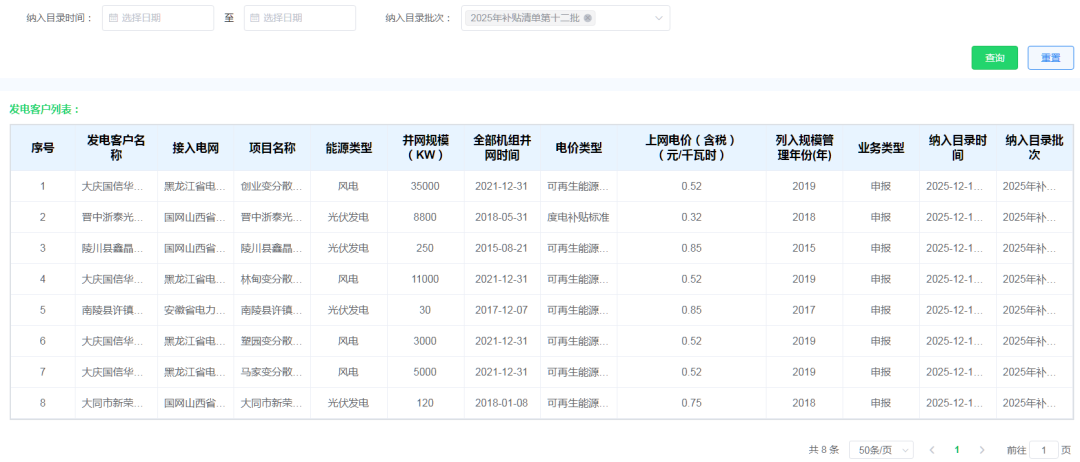The height and width of the screenshot is (462, 1080).
Task: Click the 查询 button
Action: coord(994,58)
